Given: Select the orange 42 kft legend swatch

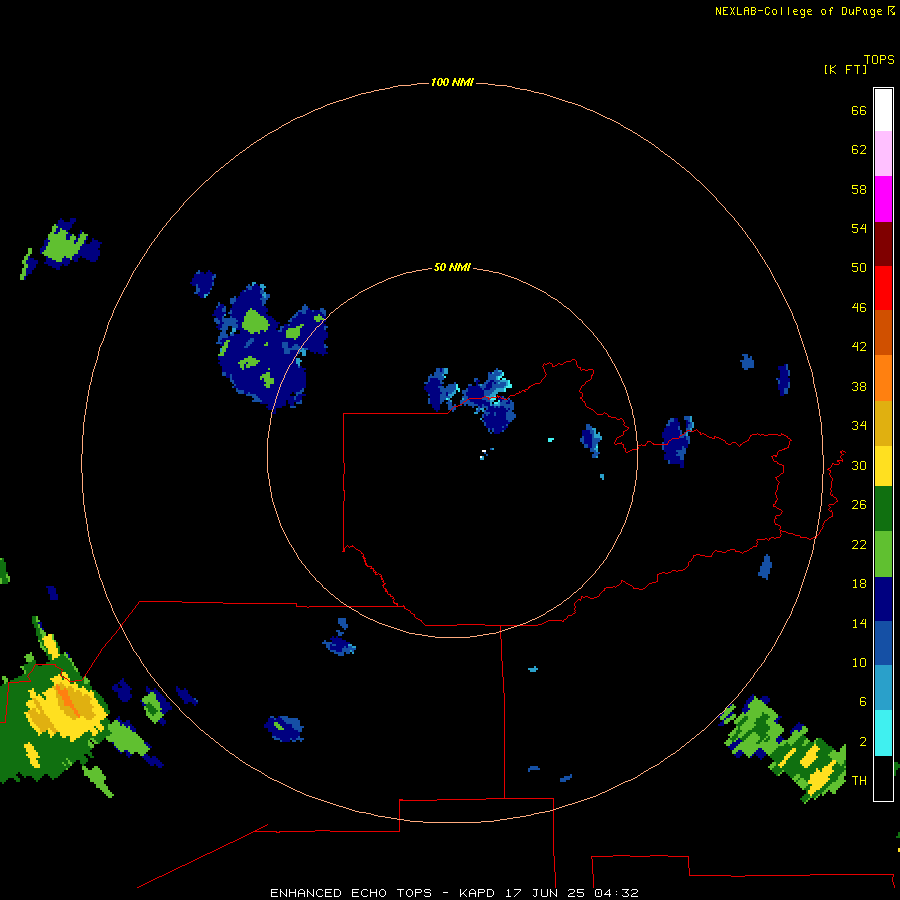Looking at the screenshot, I should click(883, 378).
